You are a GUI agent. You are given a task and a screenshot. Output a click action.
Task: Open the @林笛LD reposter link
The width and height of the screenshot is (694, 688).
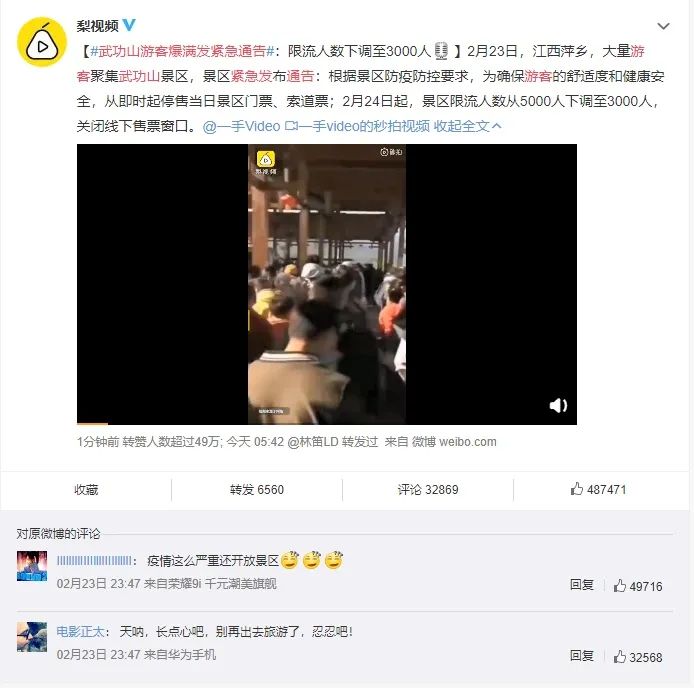click(313, 442)
